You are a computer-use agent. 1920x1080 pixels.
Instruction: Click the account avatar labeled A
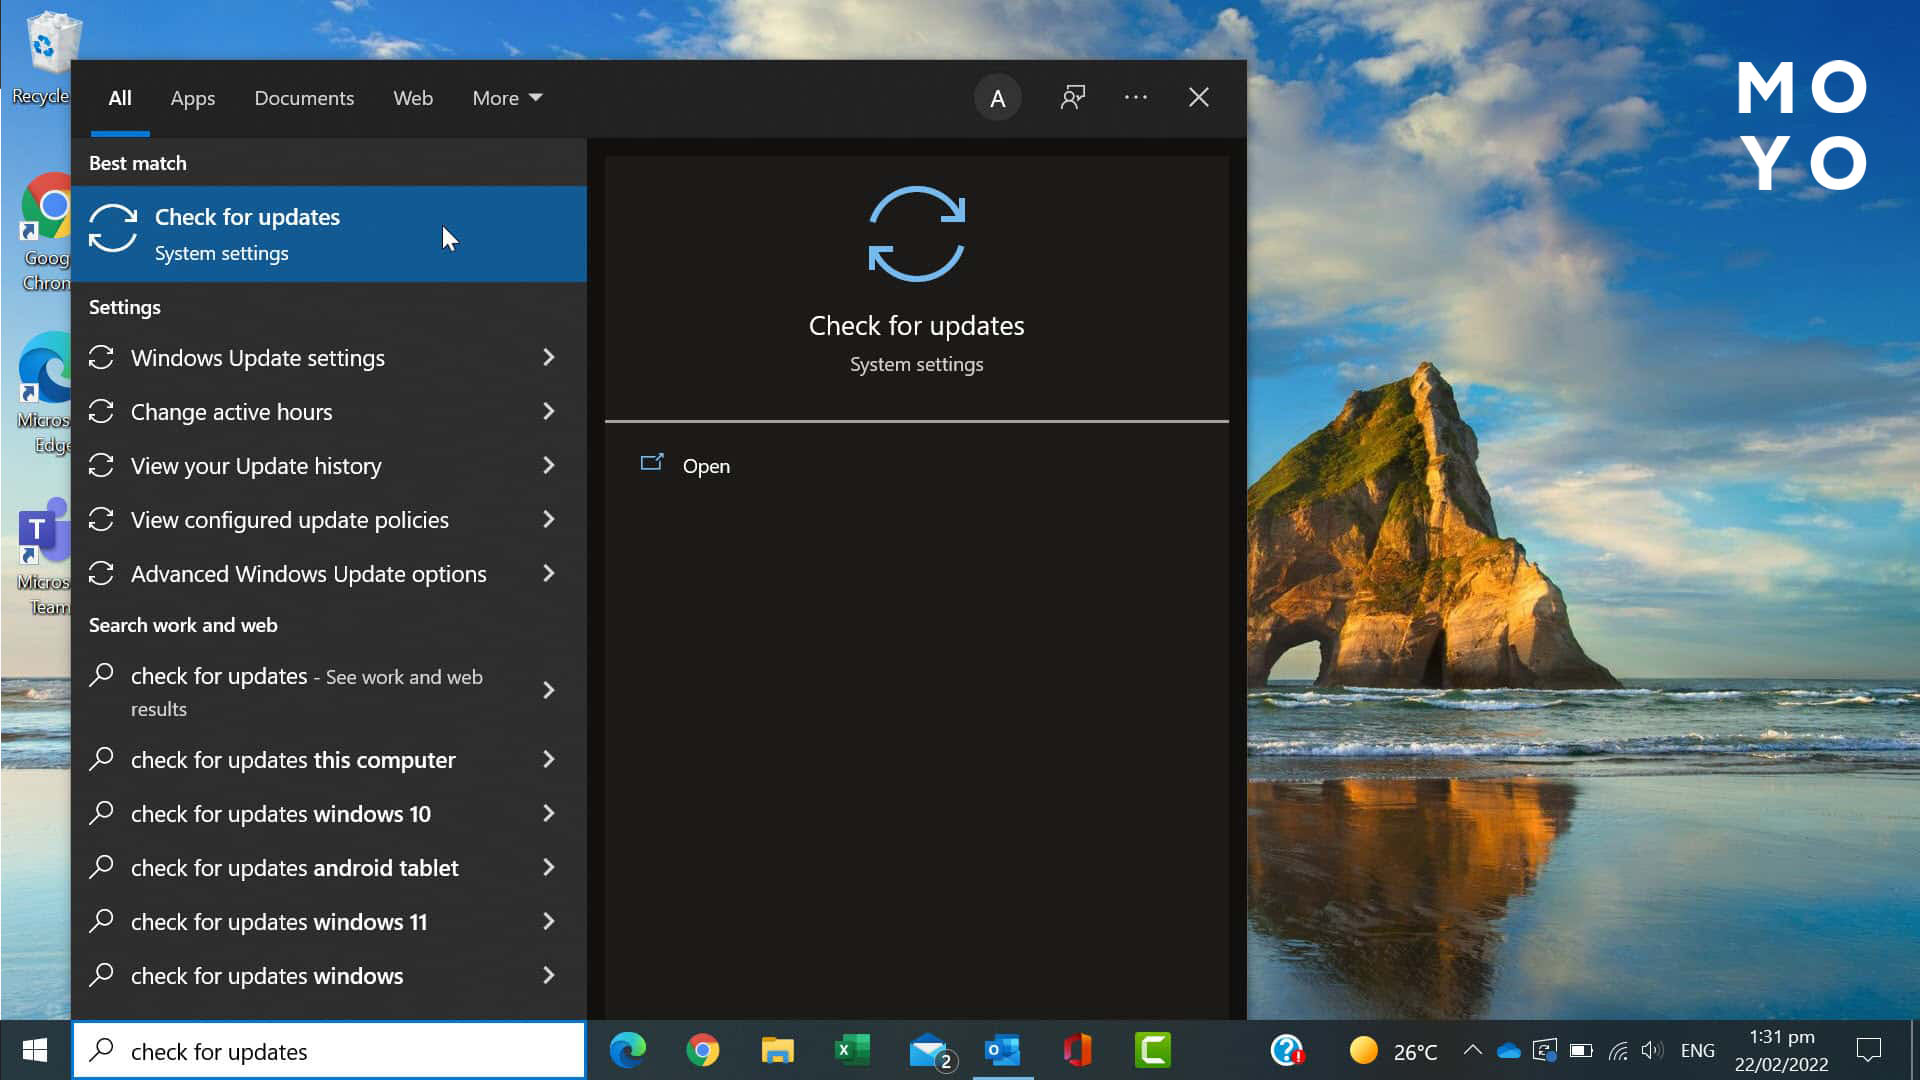coord(997,98)
